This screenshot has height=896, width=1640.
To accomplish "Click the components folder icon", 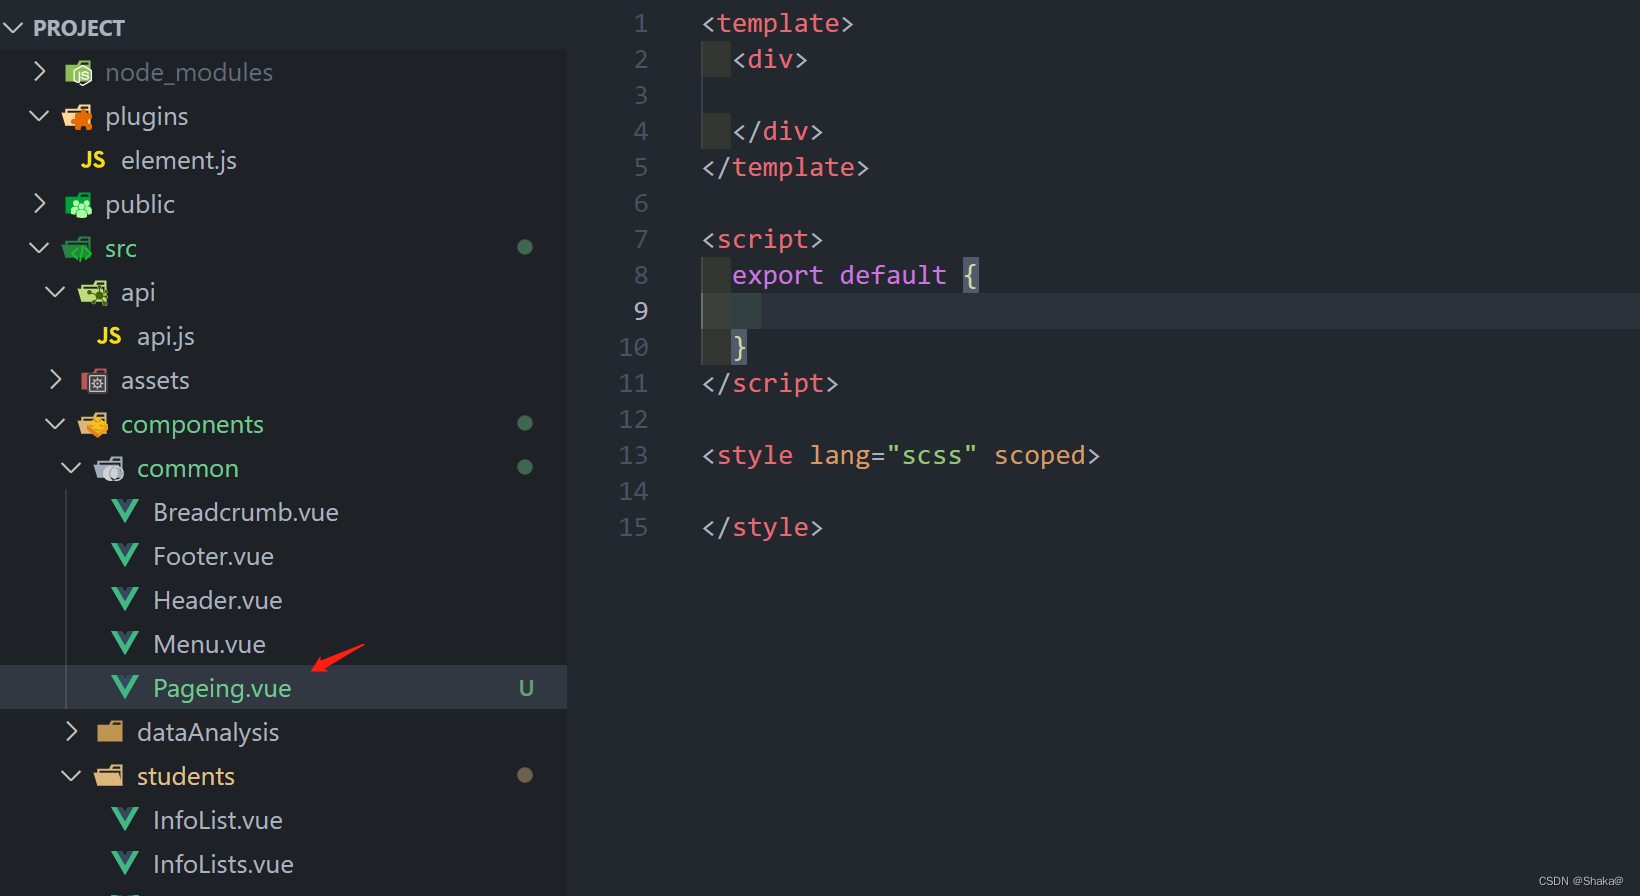I will click(94, 425).
